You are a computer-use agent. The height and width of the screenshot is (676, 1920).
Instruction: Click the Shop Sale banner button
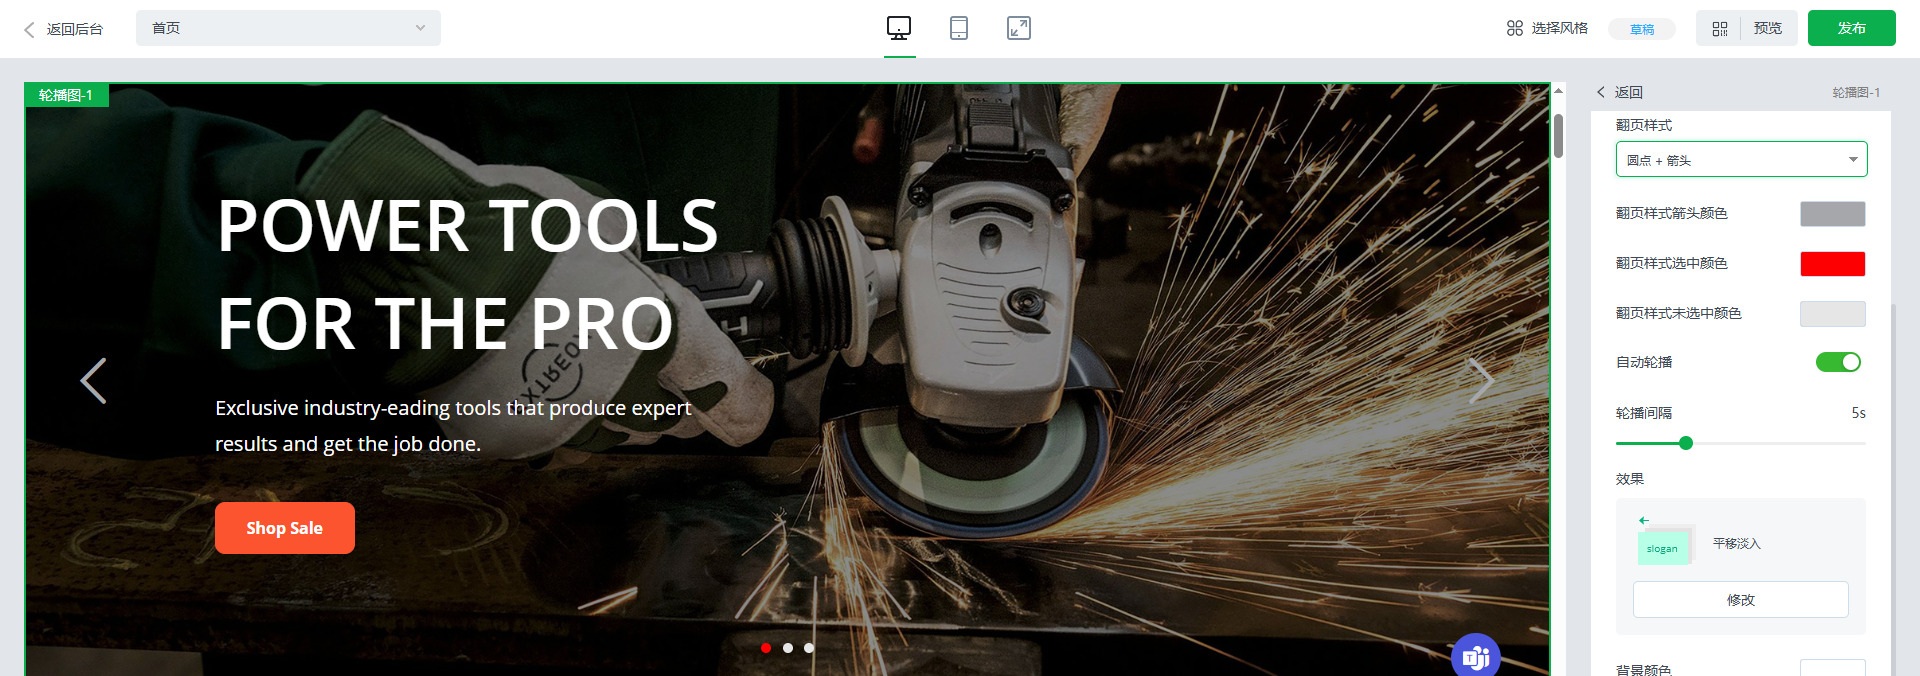(x=285, y=528)
